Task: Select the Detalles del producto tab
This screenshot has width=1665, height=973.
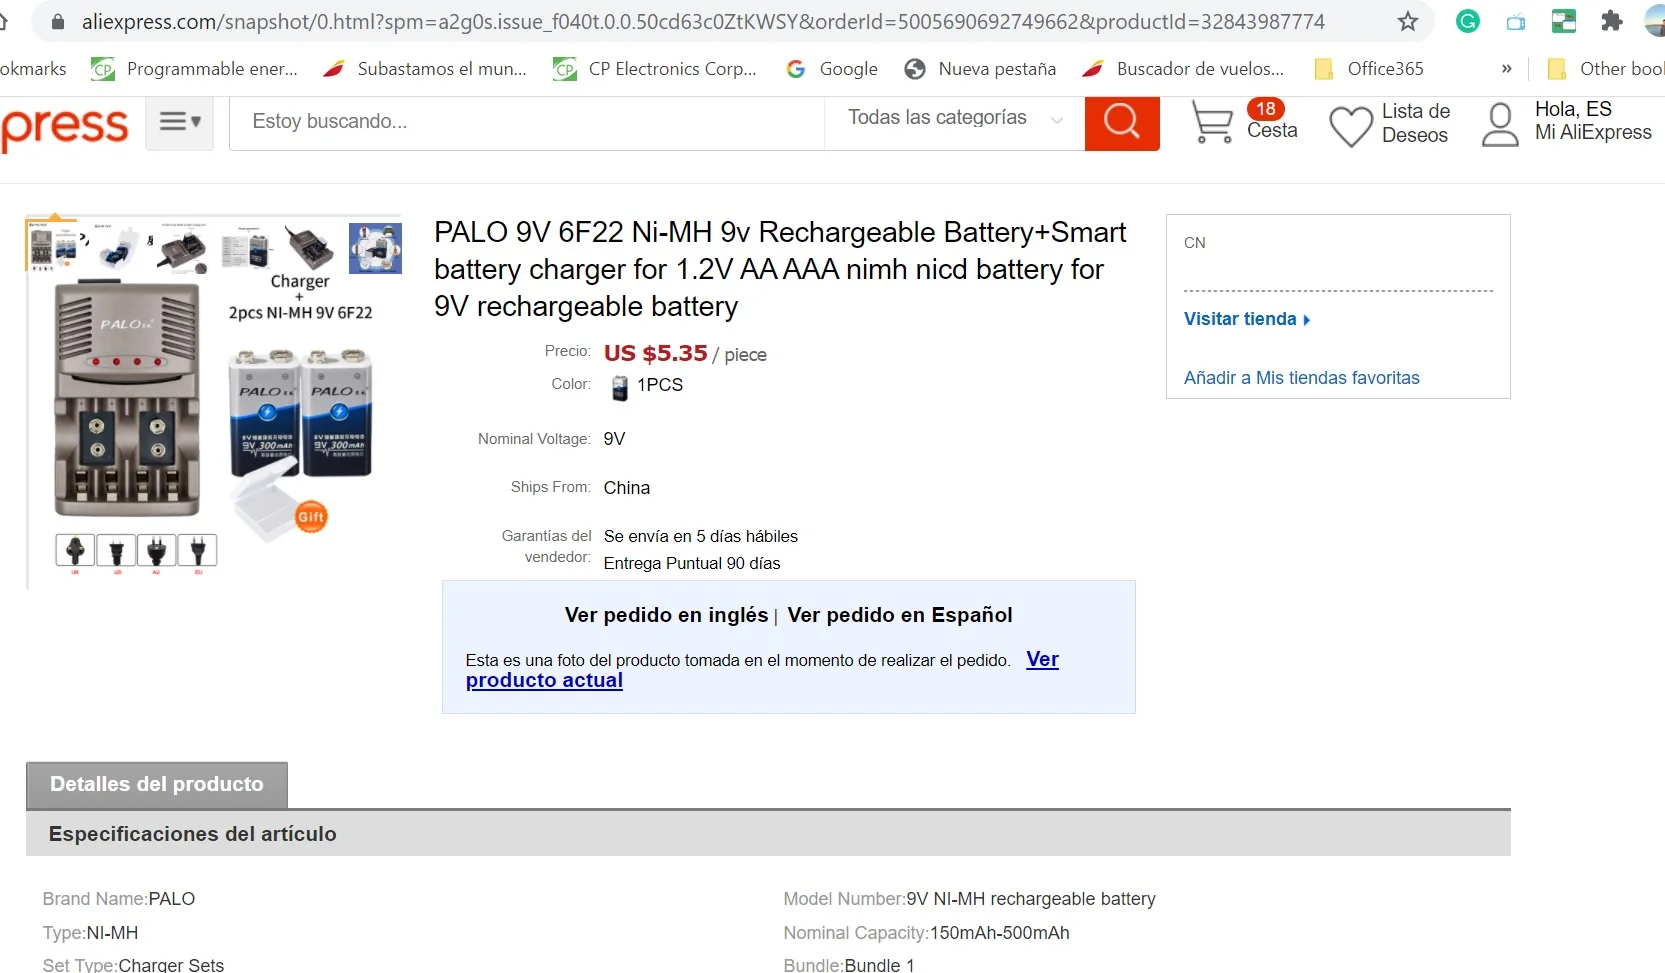Action: click(157, 785)
